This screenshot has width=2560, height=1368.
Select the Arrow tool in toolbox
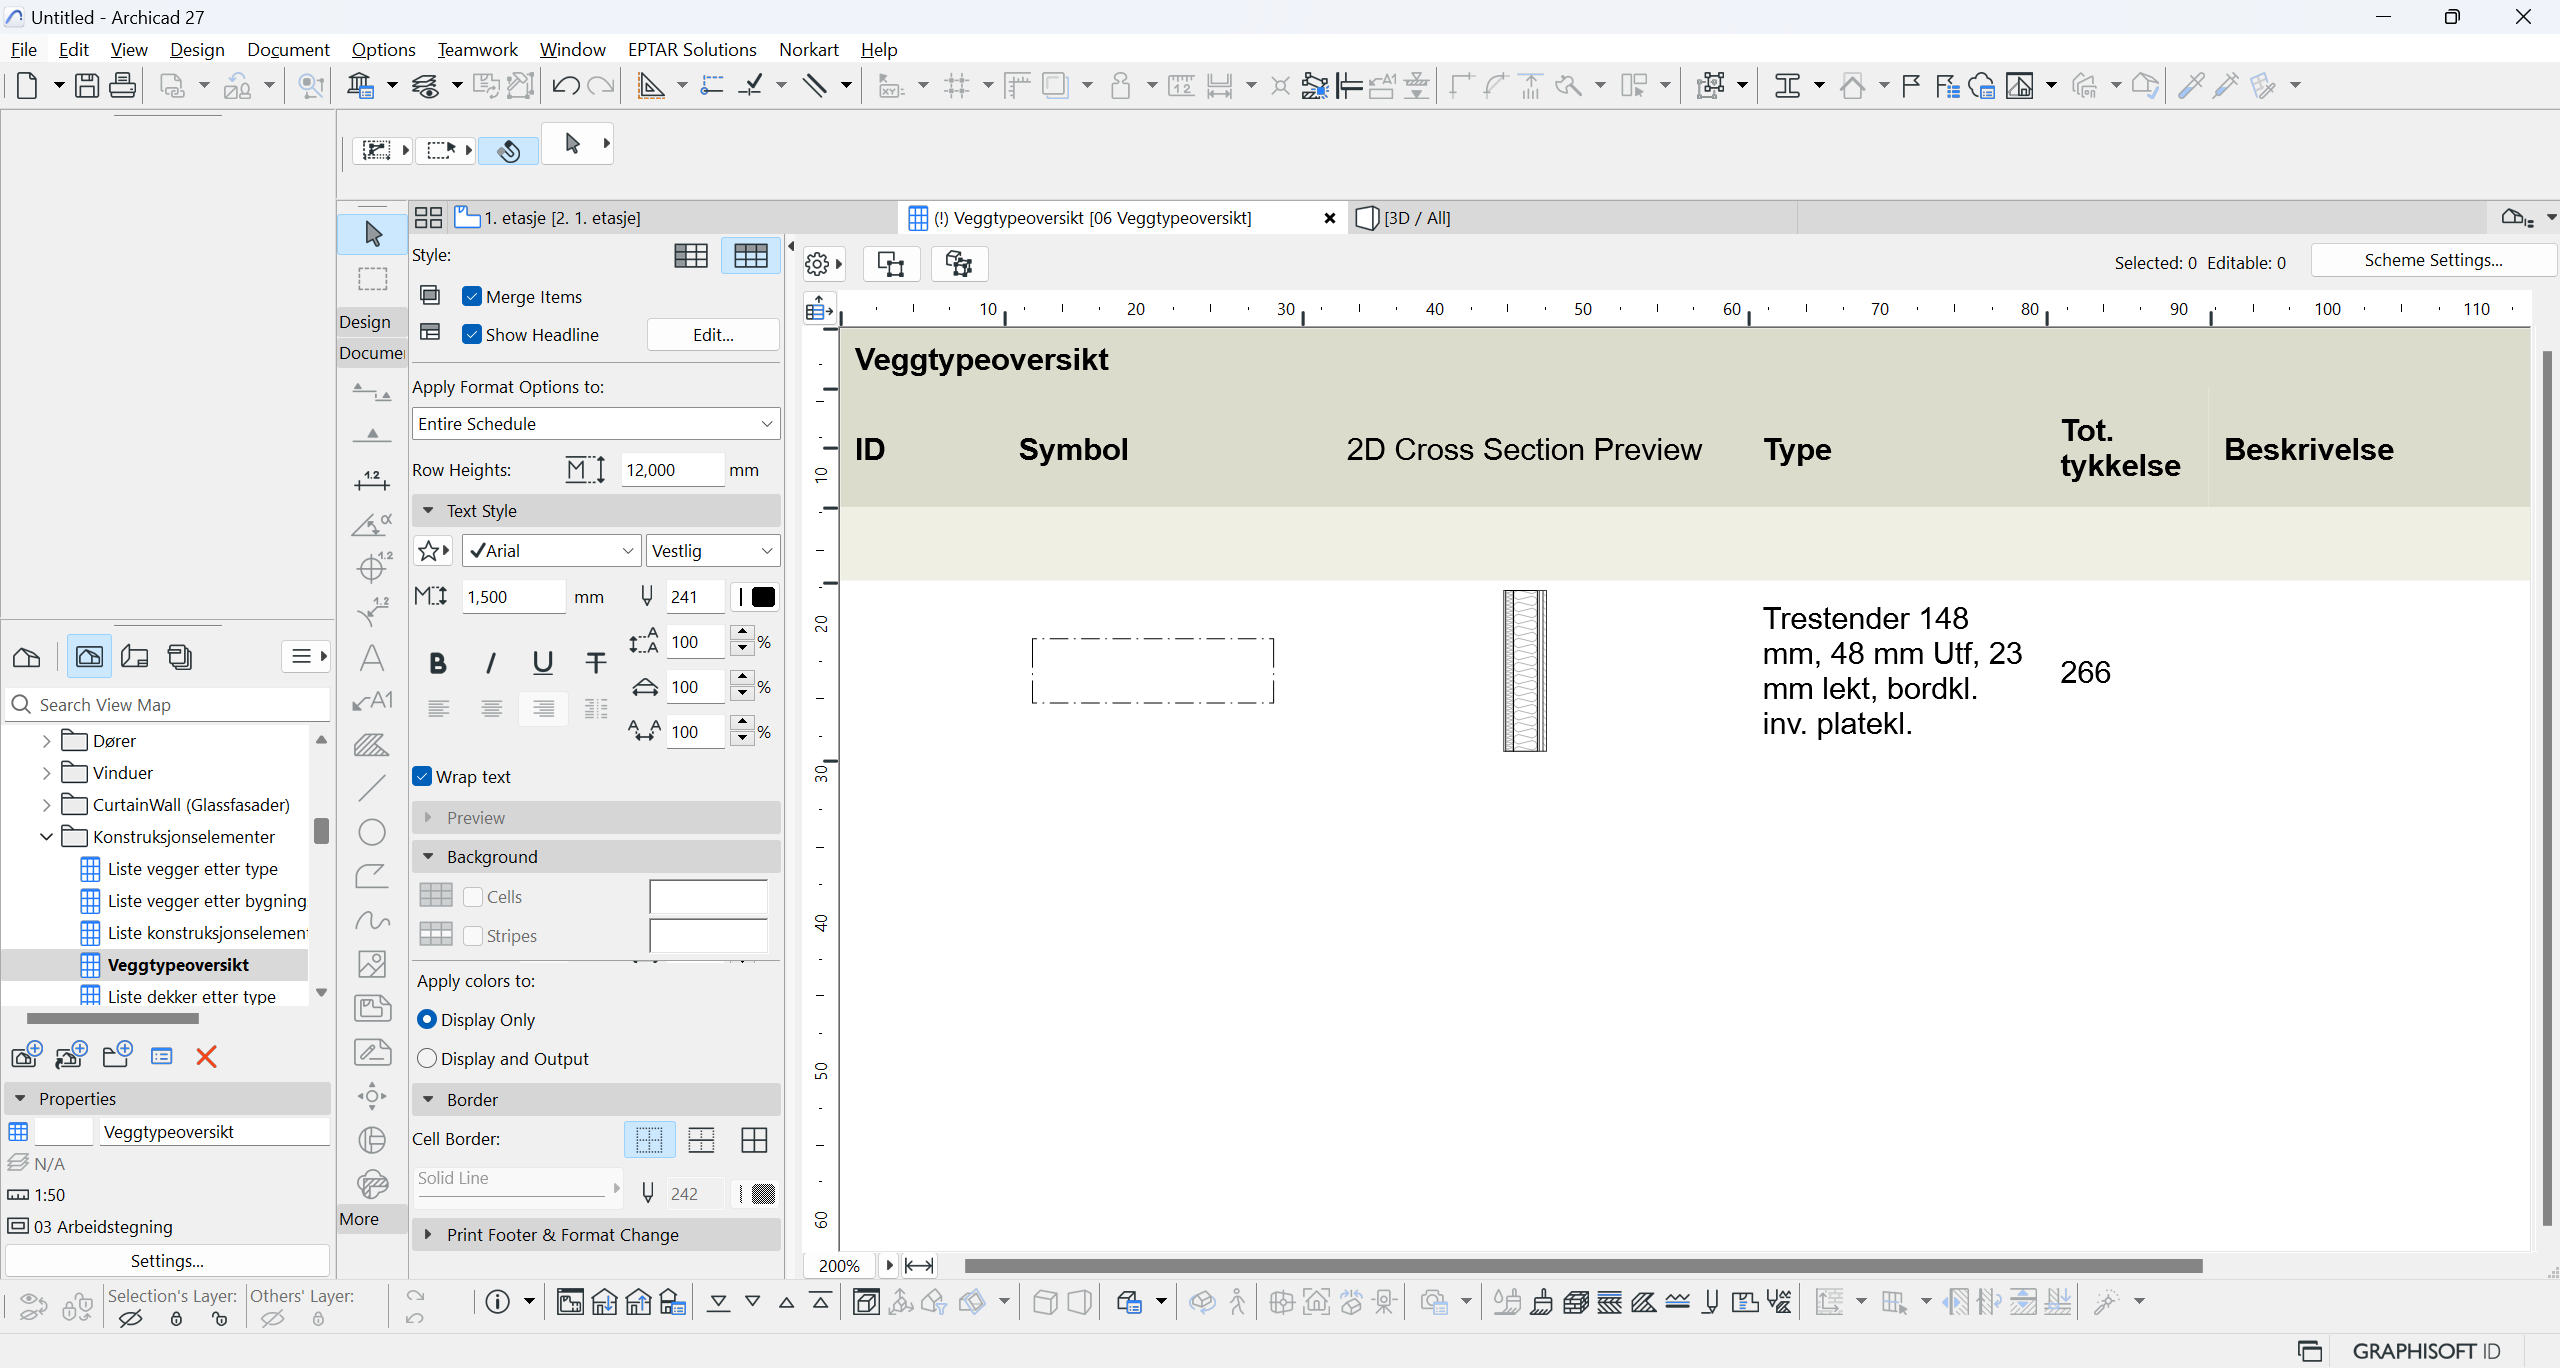373,234
